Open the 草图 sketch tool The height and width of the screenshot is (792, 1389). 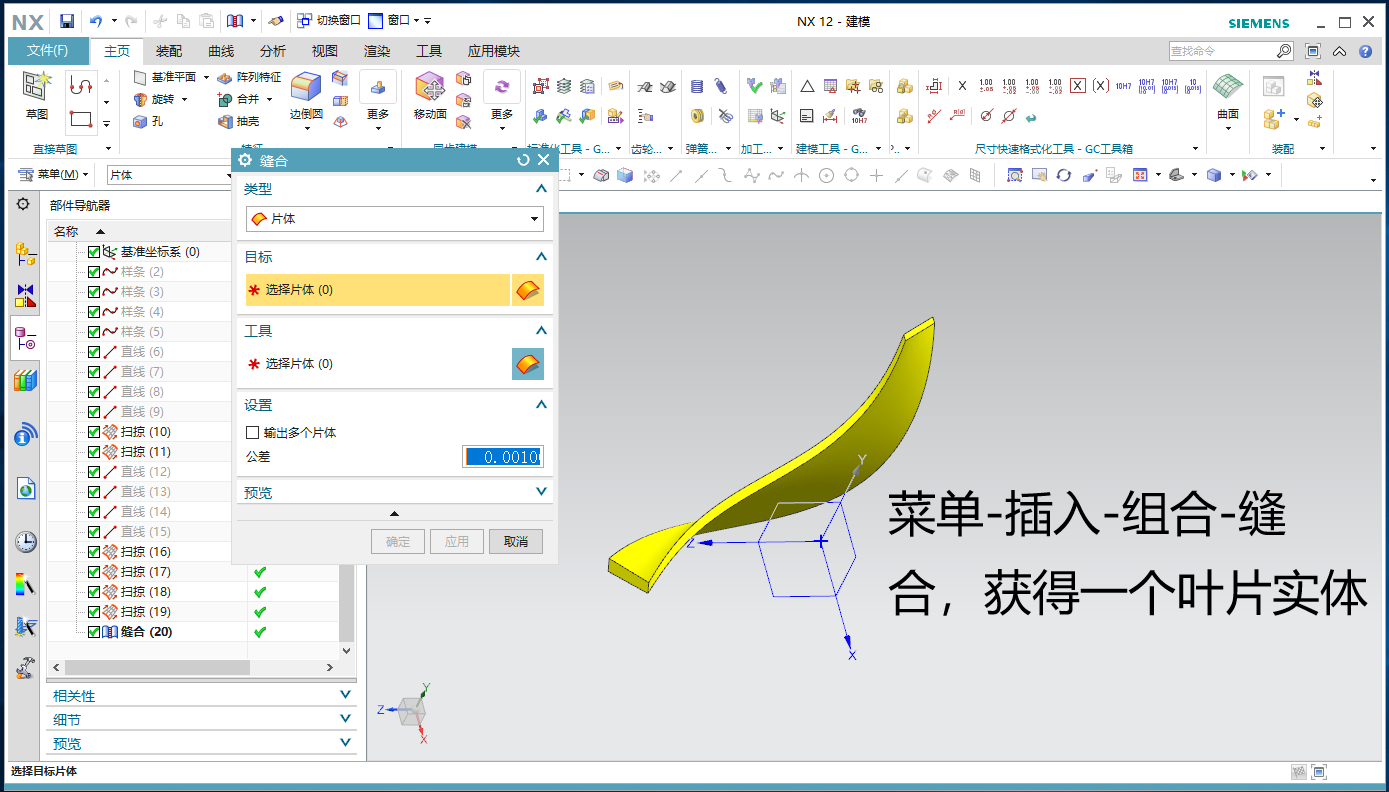pyautogui.click(x=37, y=97)
